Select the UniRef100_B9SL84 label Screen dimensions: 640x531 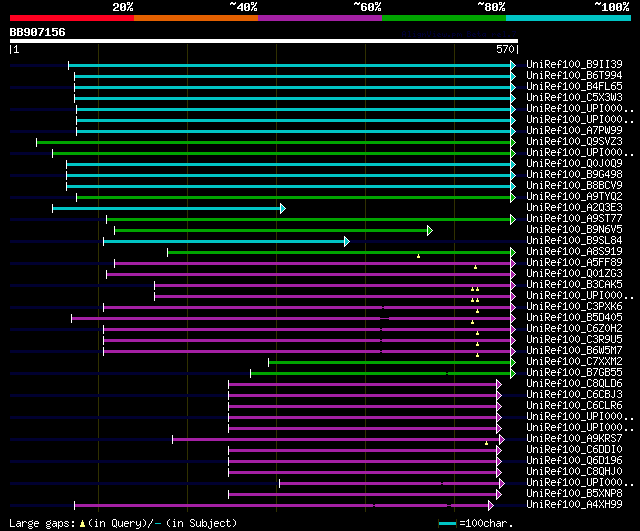(x=574, y=241)
